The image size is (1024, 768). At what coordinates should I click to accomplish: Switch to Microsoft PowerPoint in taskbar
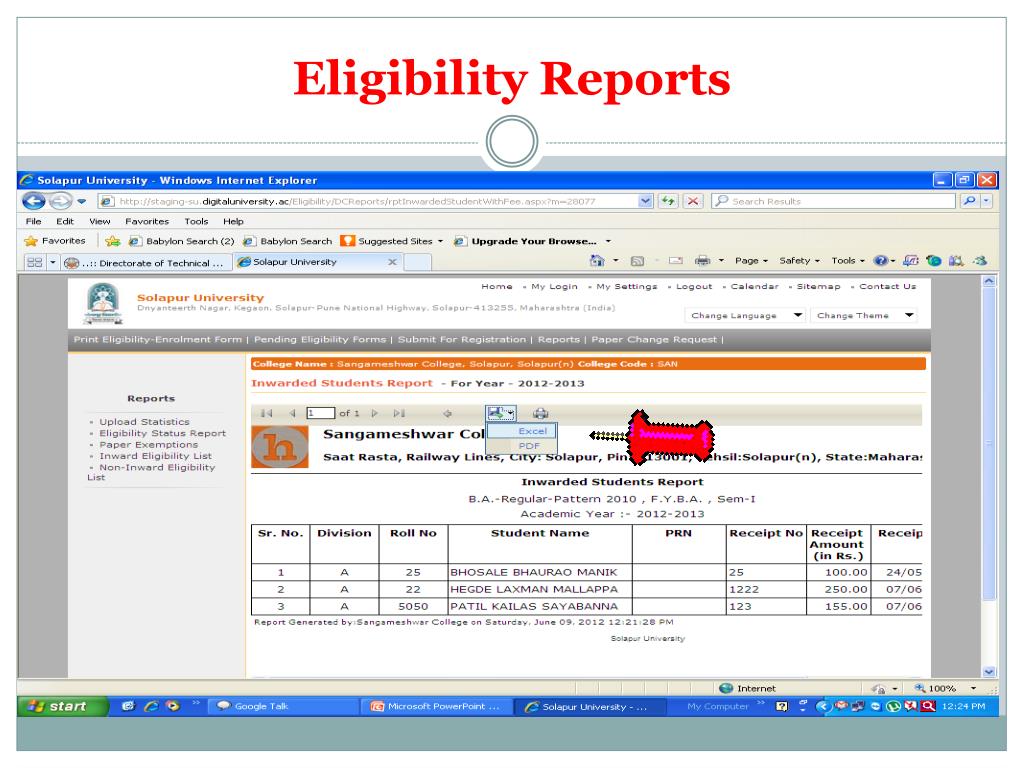[x=437, y=706]
